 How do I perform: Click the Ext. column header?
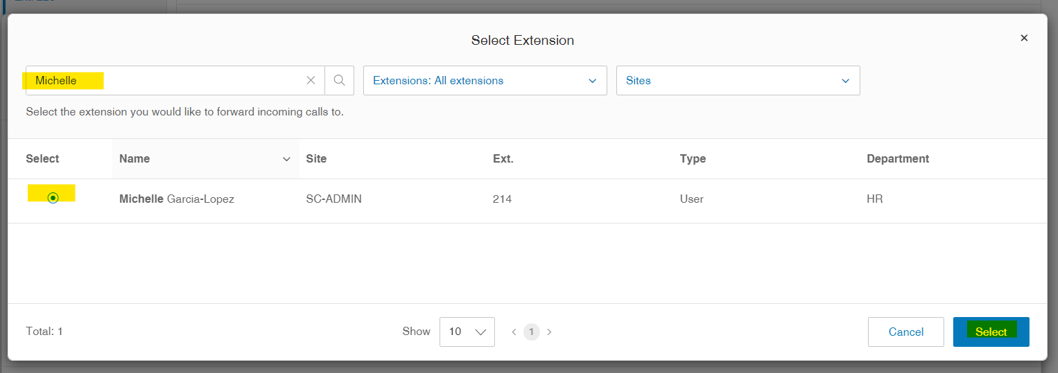[503, 159]
